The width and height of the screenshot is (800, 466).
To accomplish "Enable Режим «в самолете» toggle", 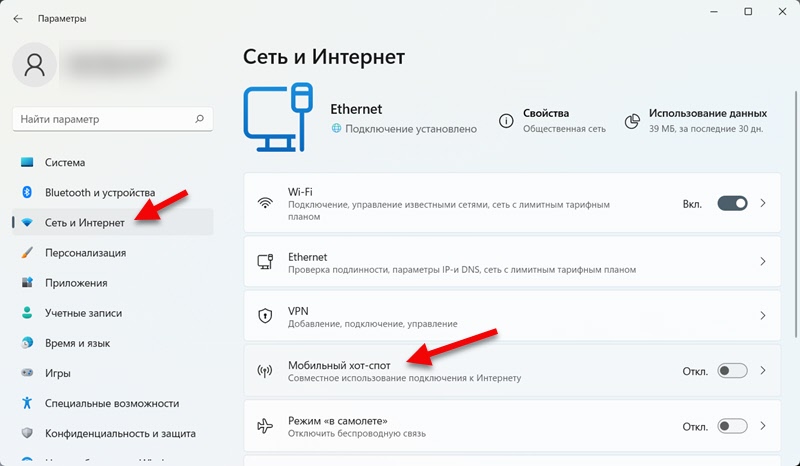I will pyautogui.click(x=732, y=427).
